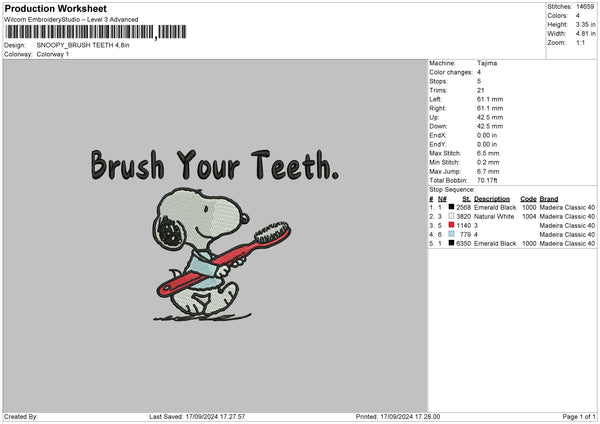Click 'Natural White' description in row 2

coord(494,217)
